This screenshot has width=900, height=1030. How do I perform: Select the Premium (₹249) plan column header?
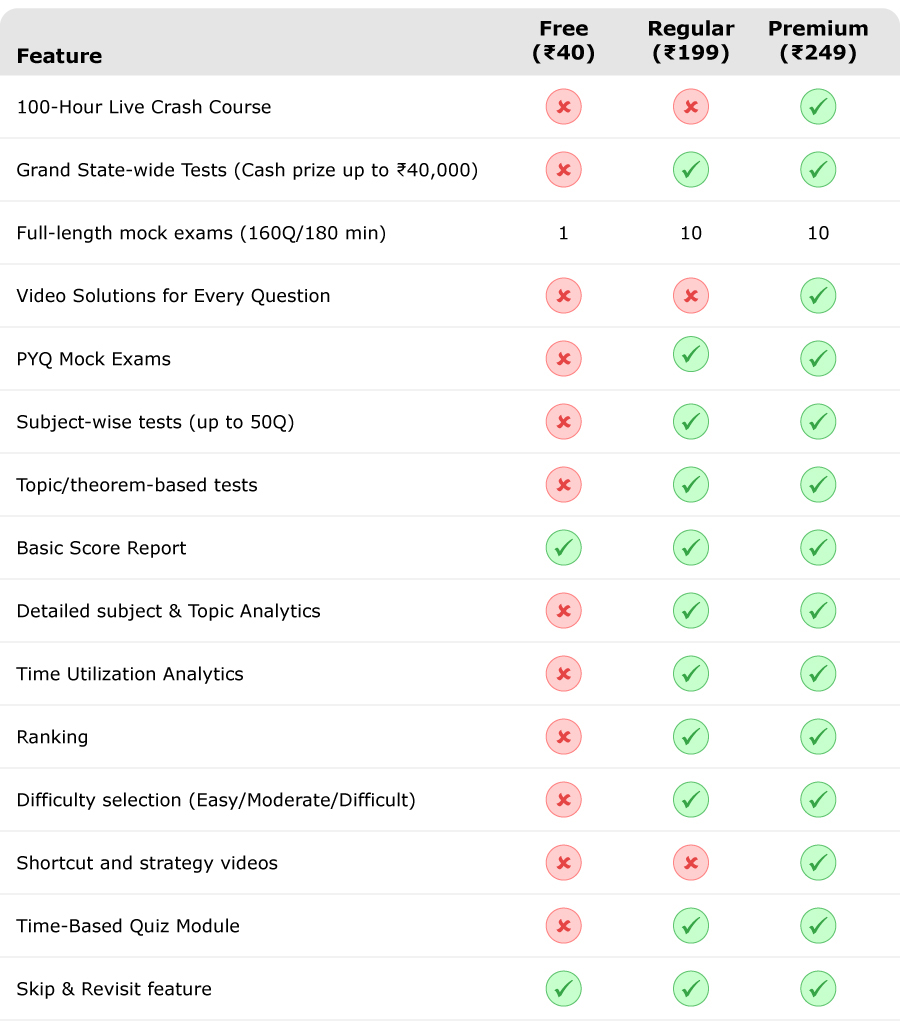[818, 41]
